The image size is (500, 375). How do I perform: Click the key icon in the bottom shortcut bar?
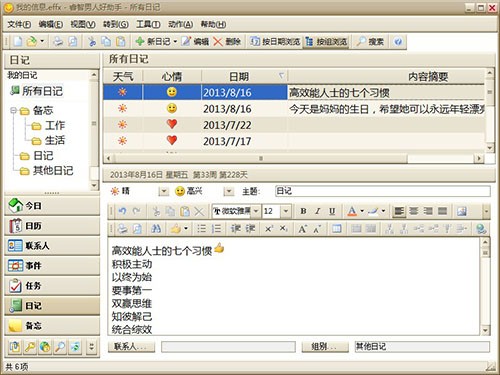(30, 347)
